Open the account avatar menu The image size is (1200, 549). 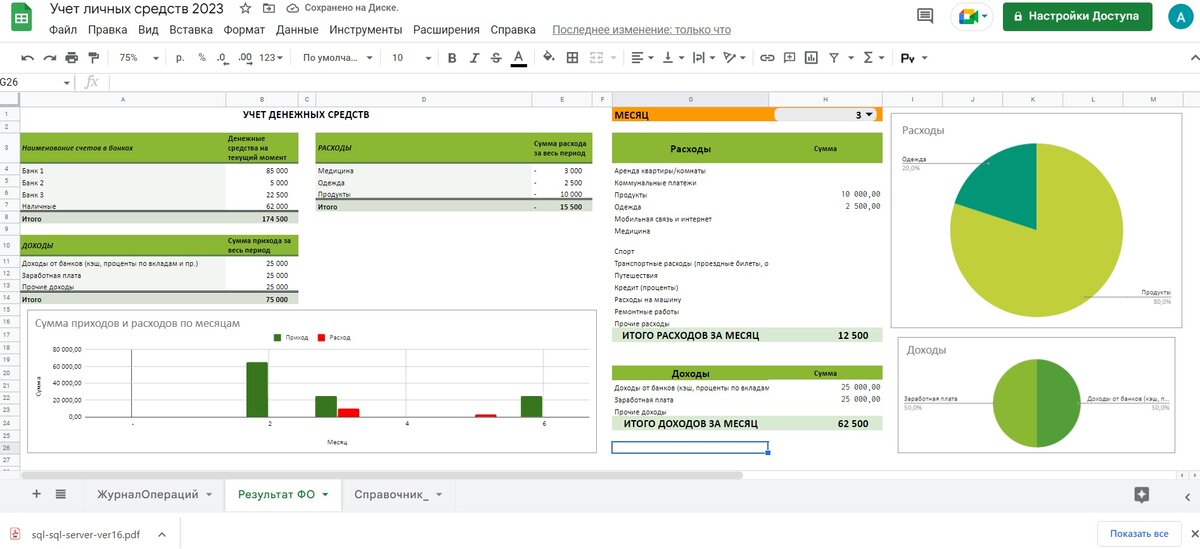click(x=1181, y=16)
